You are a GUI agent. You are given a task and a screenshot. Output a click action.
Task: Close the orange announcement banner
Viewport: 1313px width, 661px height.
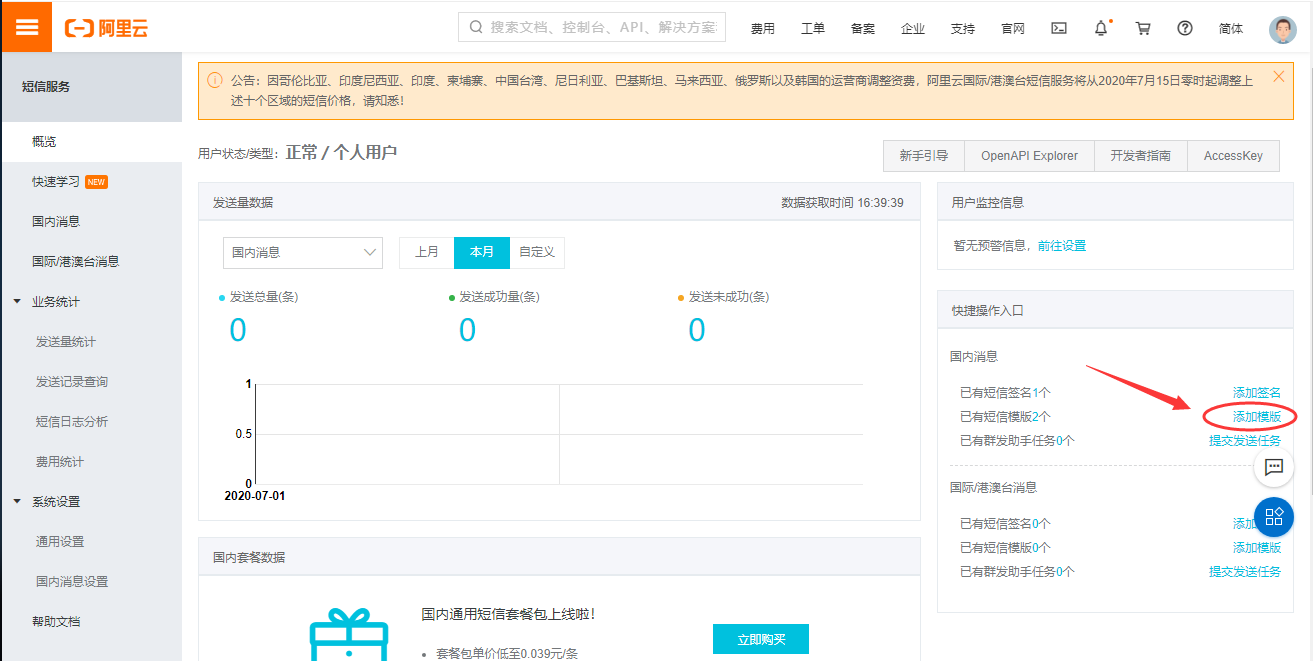coord(1279,76)
